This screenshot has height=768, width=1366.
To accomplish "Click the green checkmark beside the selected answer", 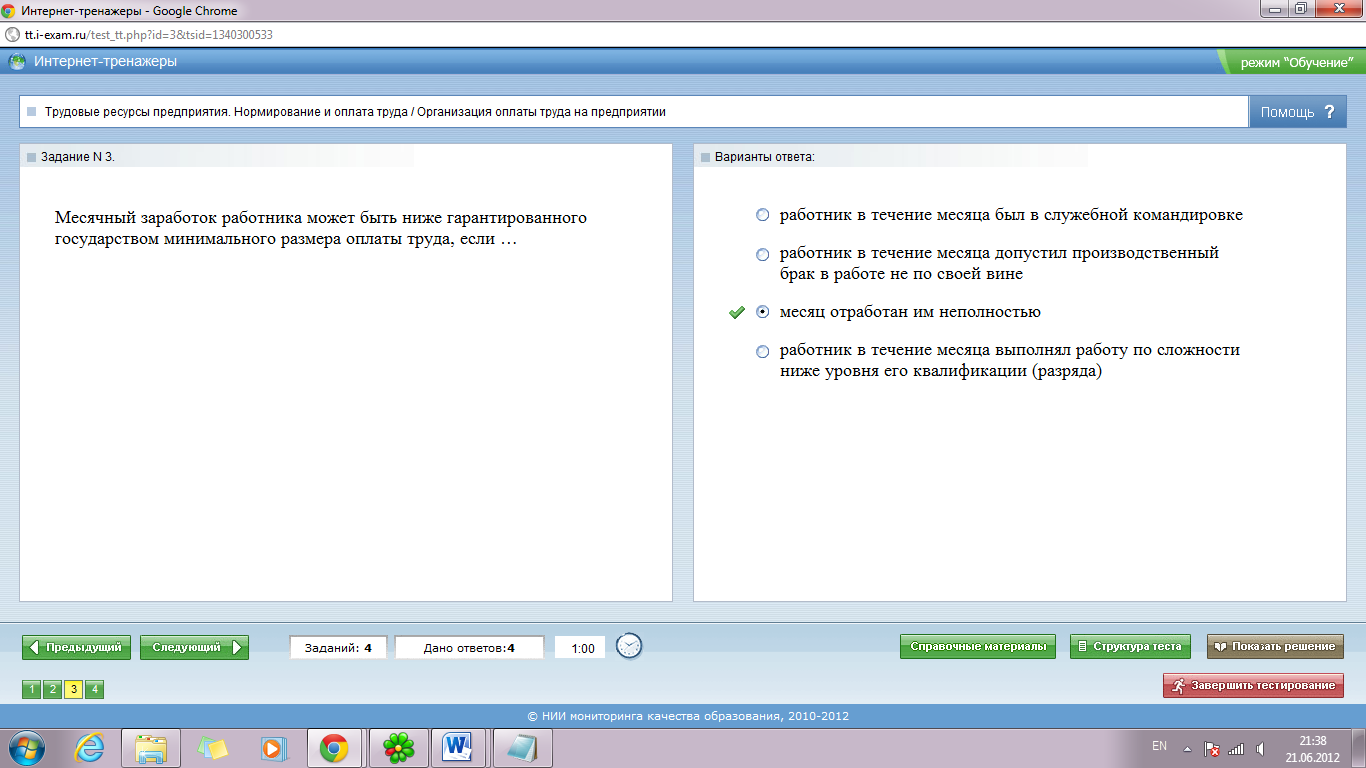I will (737, 313).
